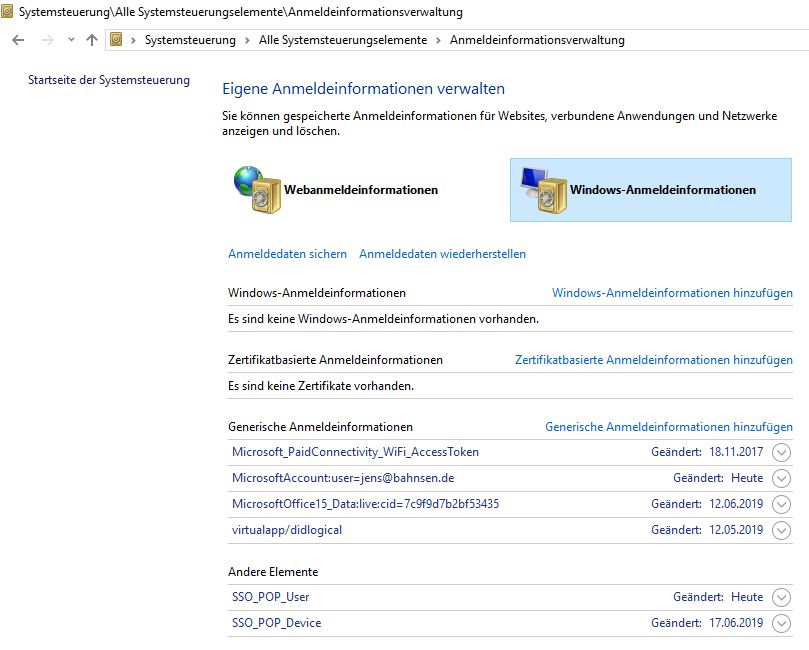Click Windows-Anmeldeinformationen hinzufügen link
The width and height of the screenshot is (809, 650).
[672, 293]
